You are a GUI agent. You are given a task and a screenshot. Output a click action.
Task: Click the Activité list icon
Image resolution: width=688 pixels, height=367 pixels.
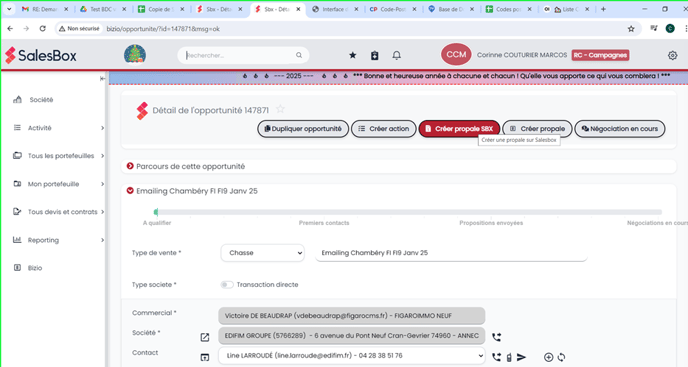tap(17, 128)
